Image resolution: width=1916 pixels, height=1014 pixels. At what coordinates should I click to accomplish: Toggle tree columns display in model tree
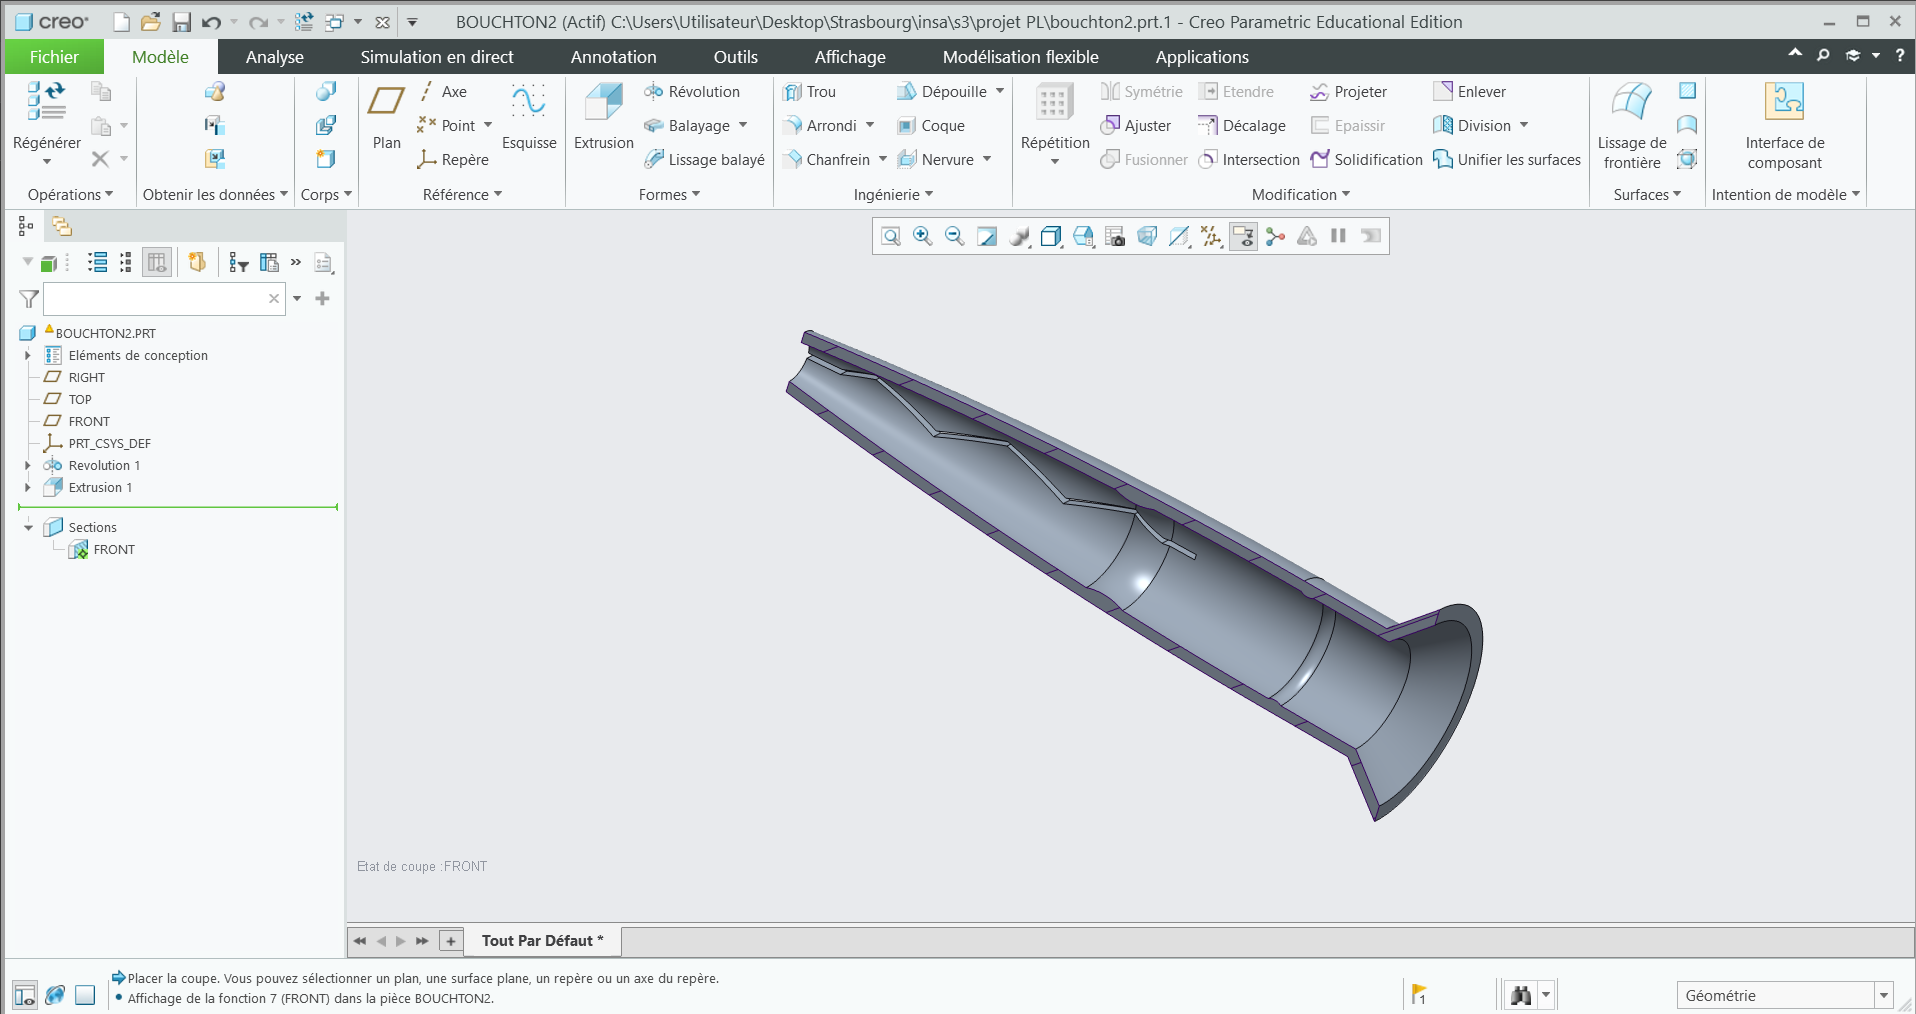coord(157,262)
